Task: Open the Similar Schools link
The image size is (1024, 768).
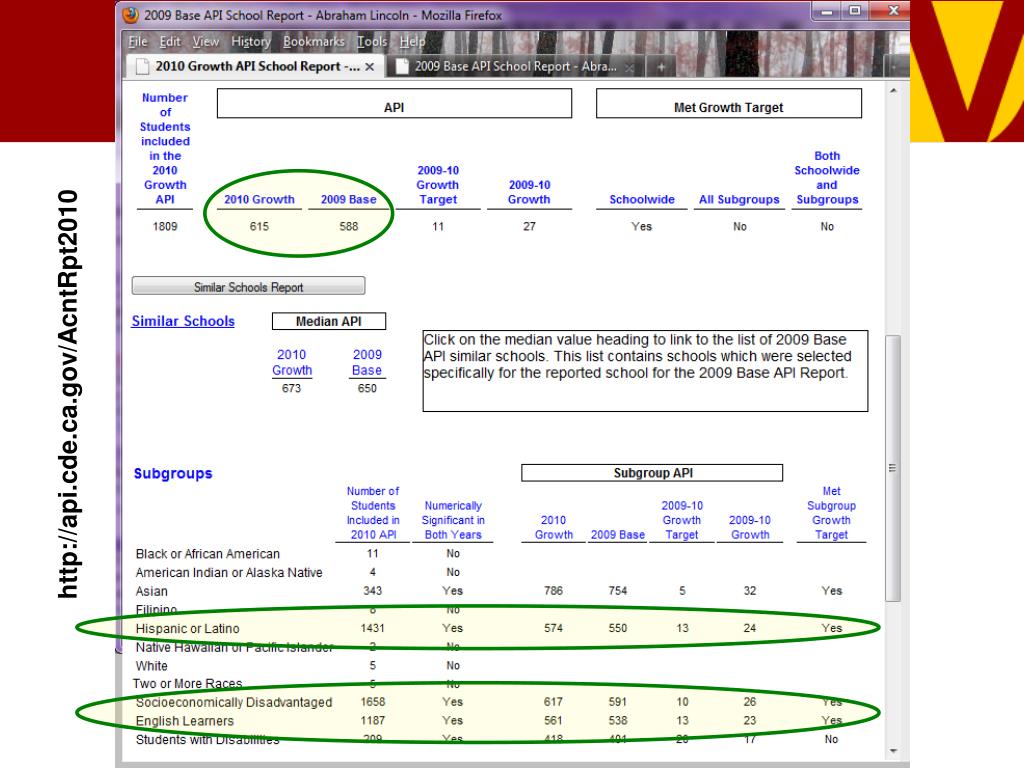Action: coord(183,321)
